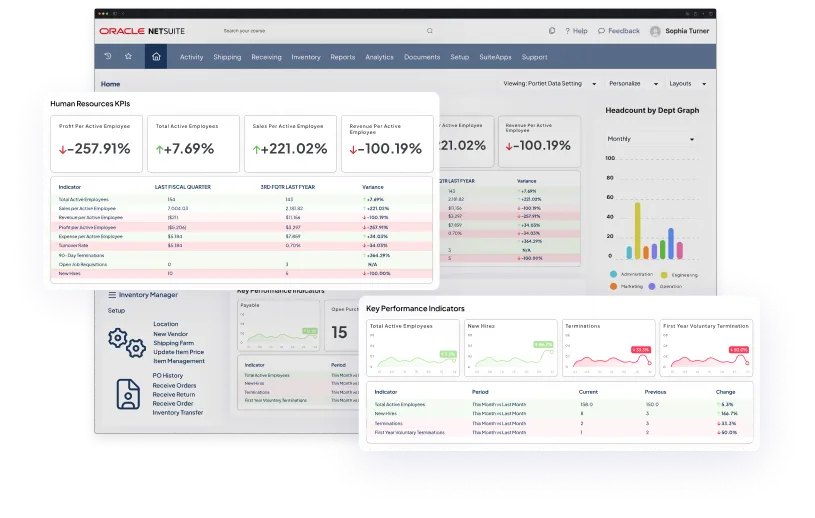Click the Setup gears icon
815x518 pixels.
click(126, 342)
